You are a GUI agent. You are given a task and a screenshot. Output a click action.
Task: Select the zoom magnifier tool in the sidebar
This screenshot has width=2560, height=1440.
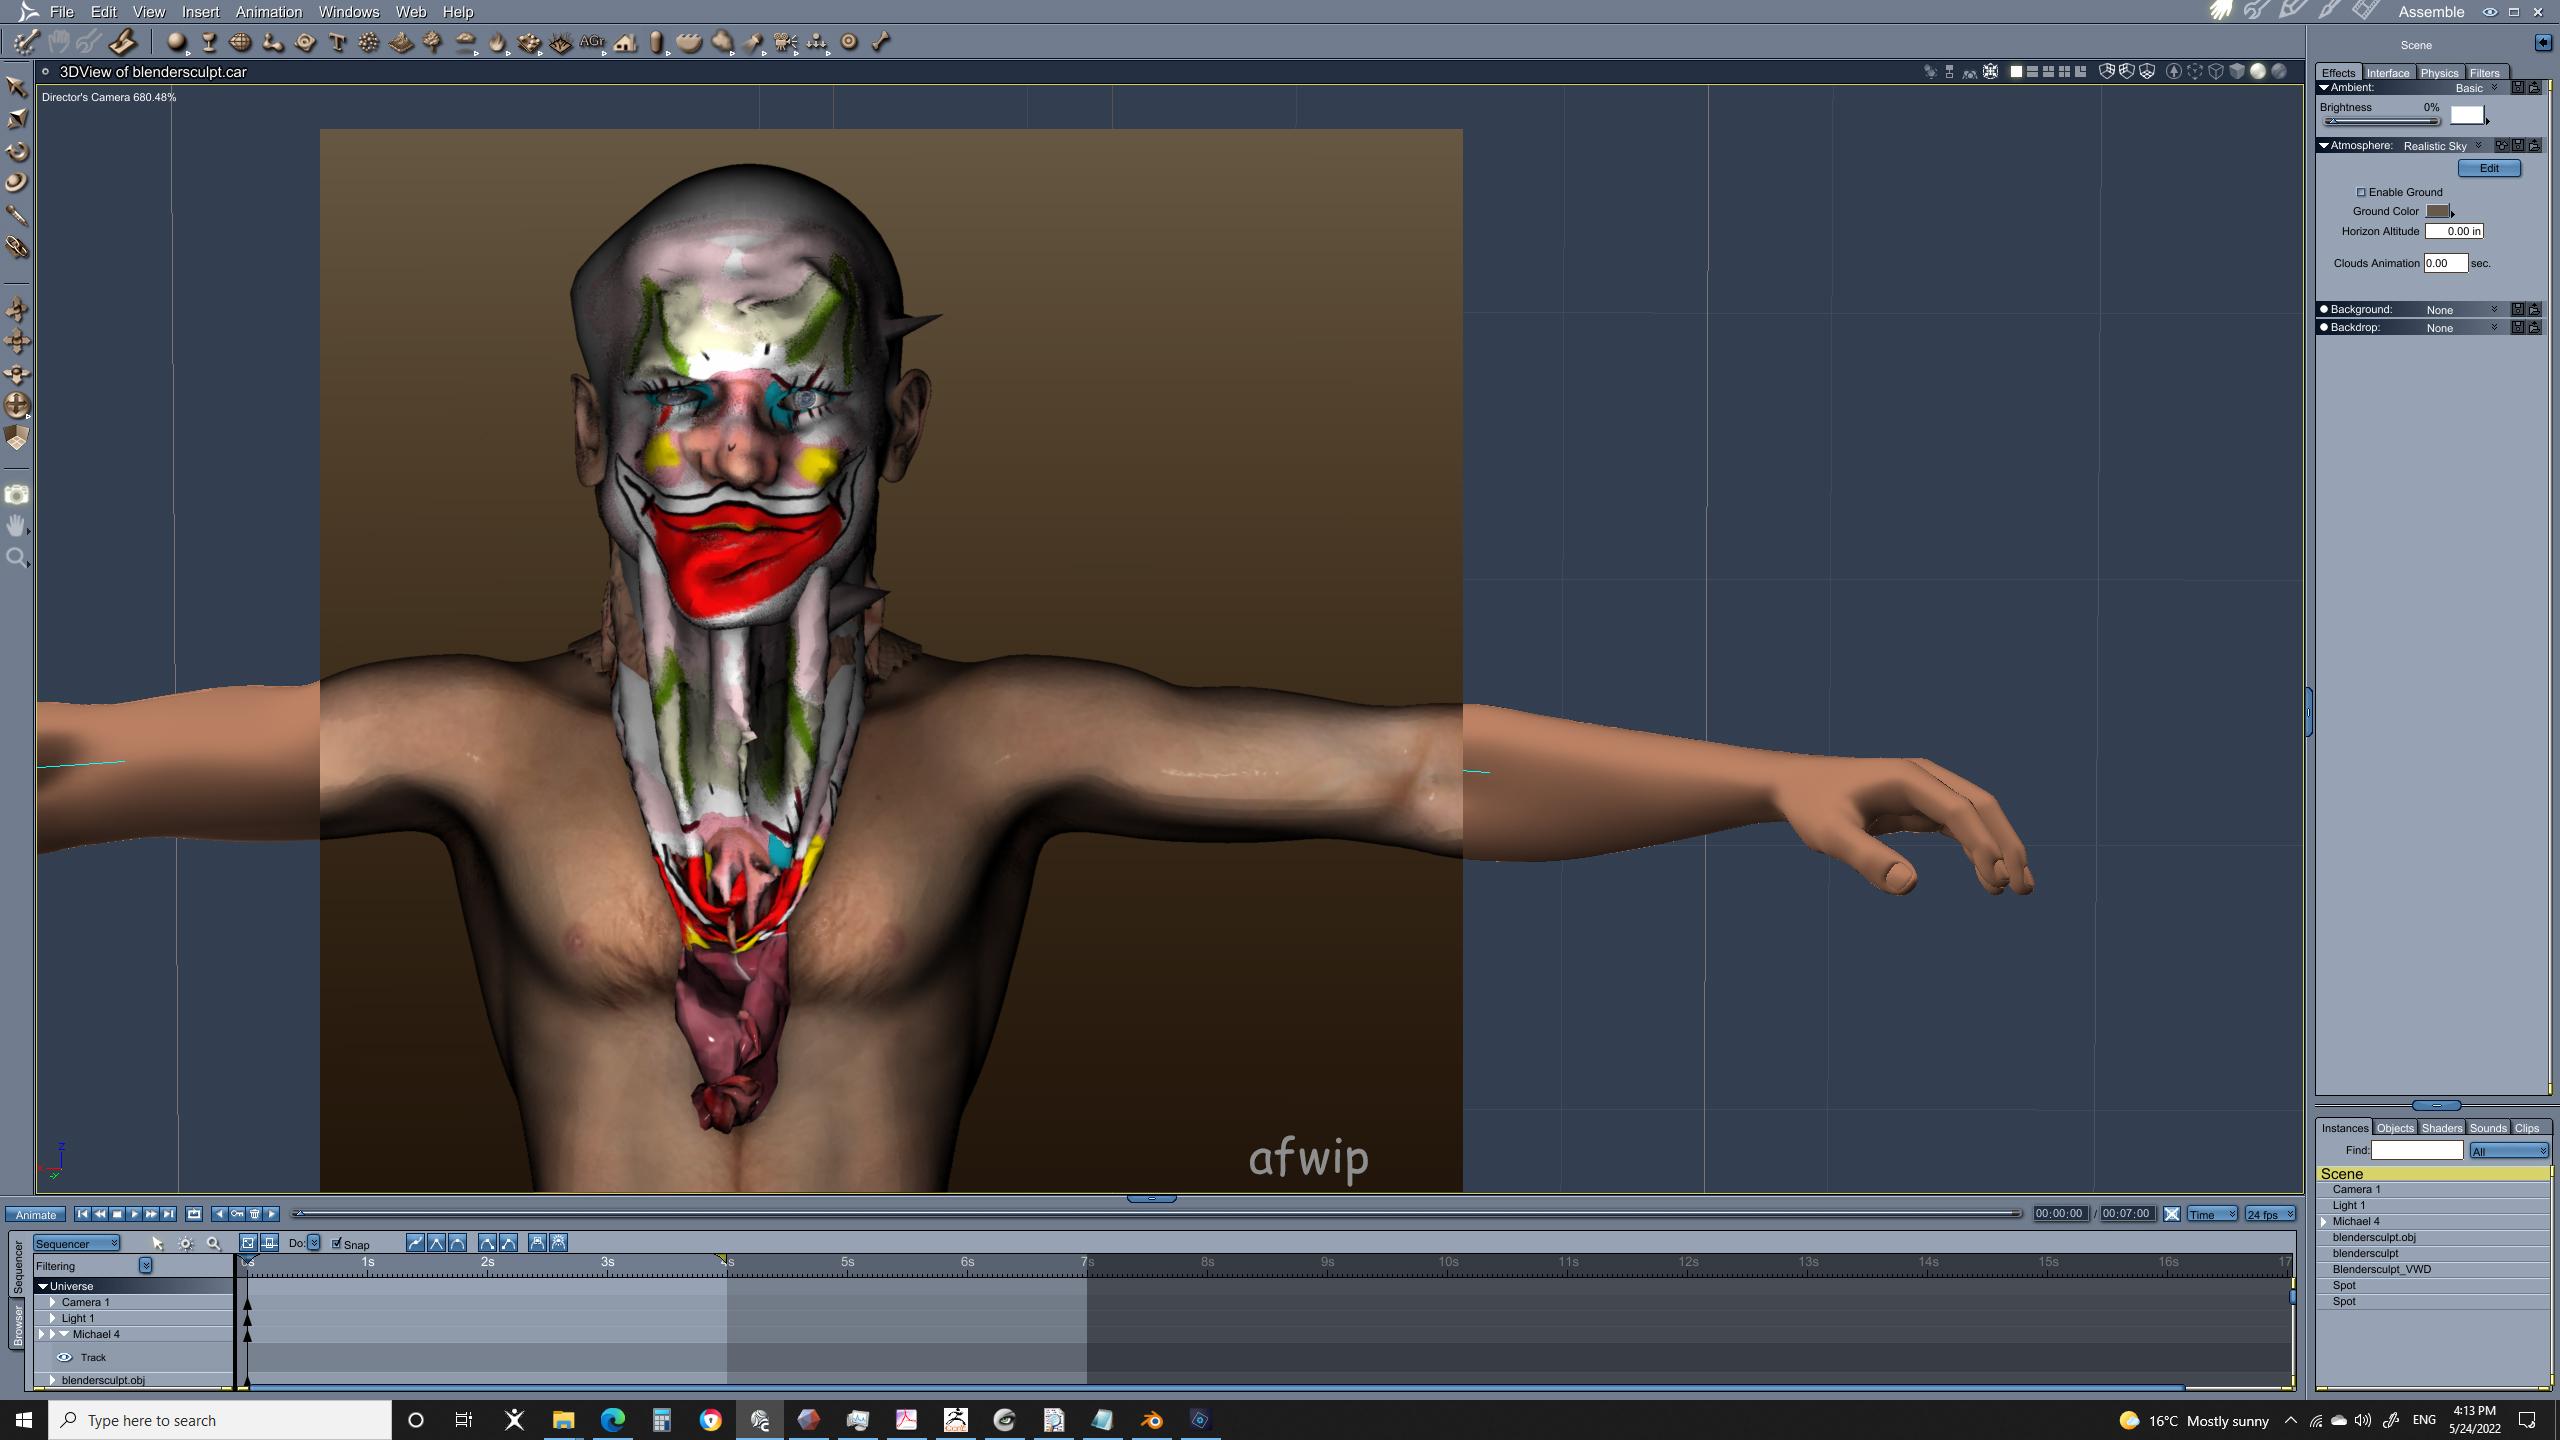pos(17,558)
